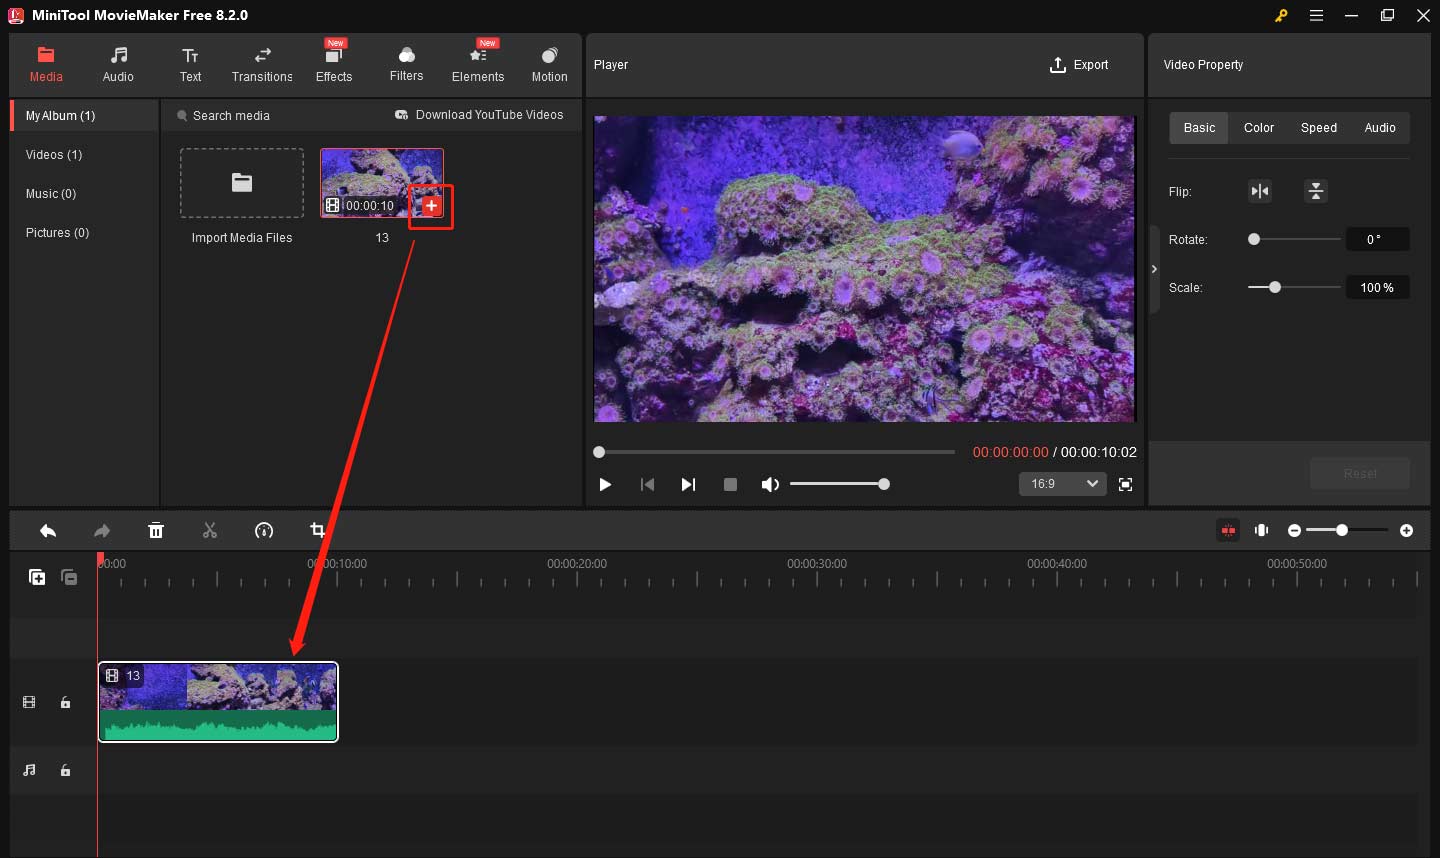This screenshot has height=858, width=1440.
Task: Adjust the player volume slider
Action: pos(840,484)
